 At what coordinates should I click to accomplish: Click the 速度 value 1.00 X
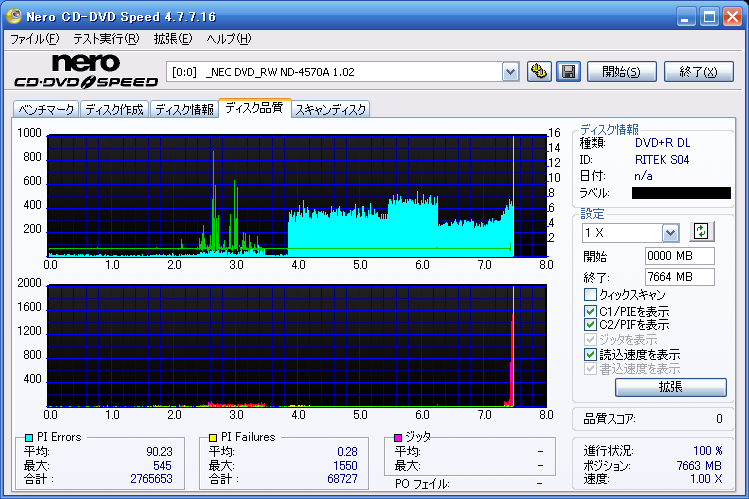point(706,479)
